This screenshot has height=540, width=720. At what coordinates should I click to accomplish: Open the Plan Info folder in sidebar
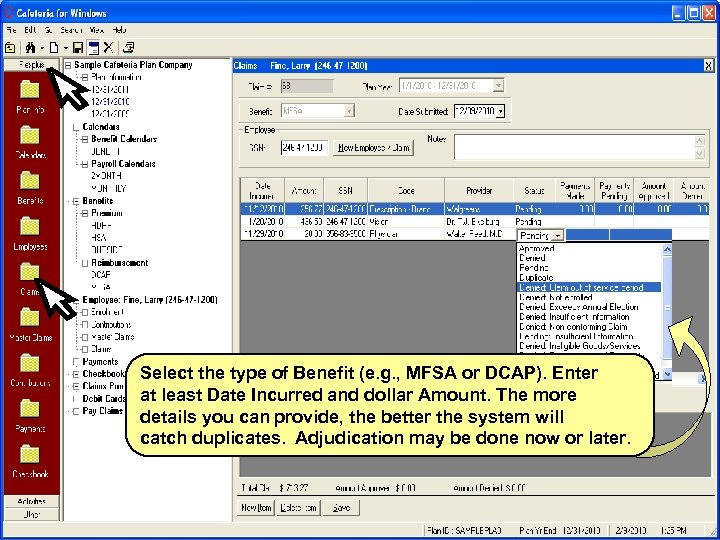(x=30, y=90)
